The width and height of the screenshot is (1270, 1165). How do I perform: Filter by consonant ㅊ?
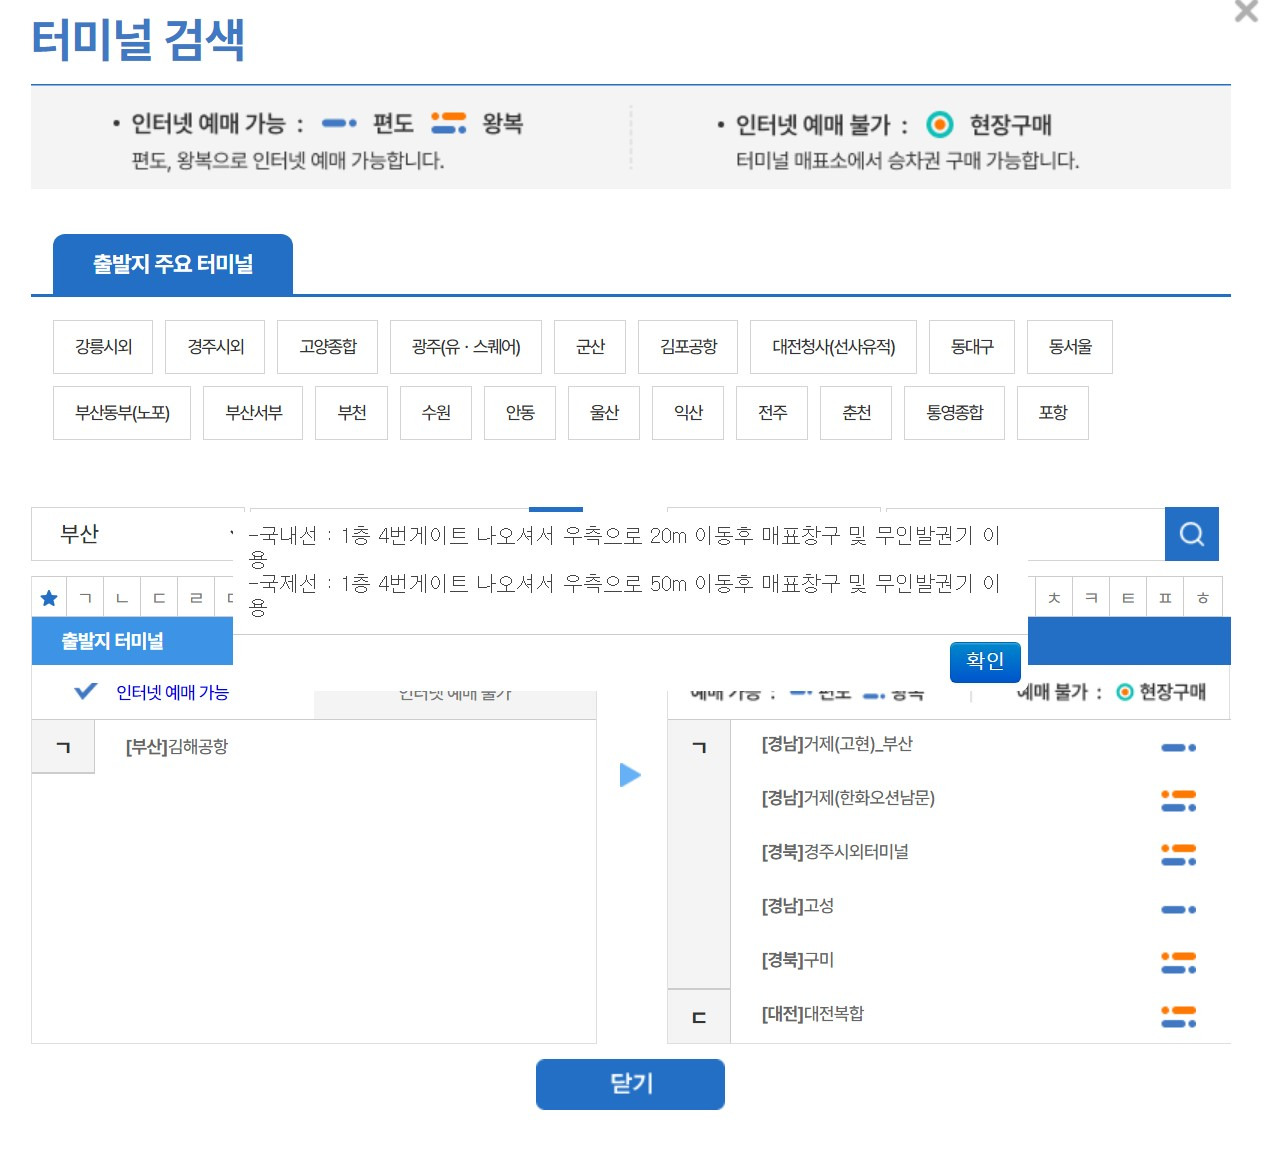(x=1054, y=598)
